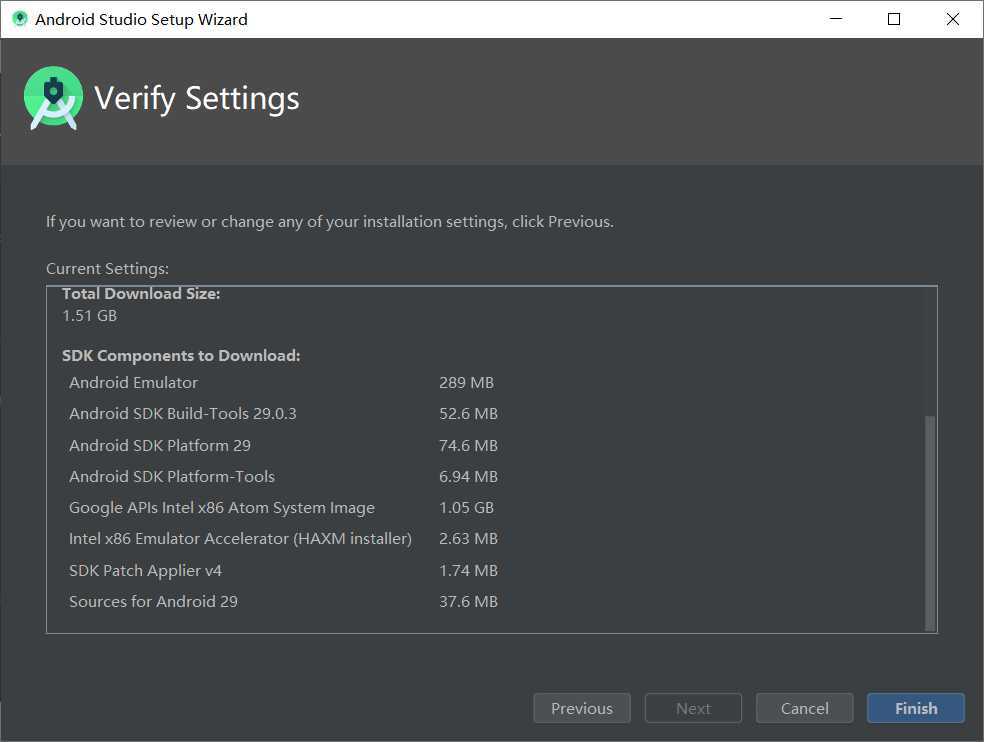Screen dimensions: 984x742
Task: Click the 52.6 MB size value
Action: coord(468,414)
